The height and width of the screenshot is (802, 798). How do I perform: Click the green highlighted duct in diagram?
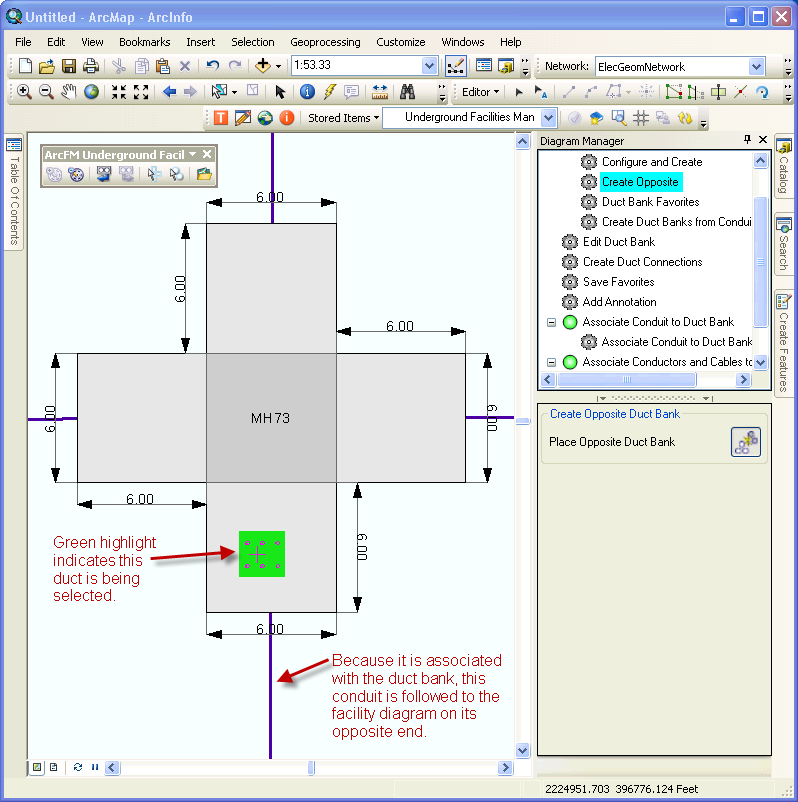[x=262, y=554]
